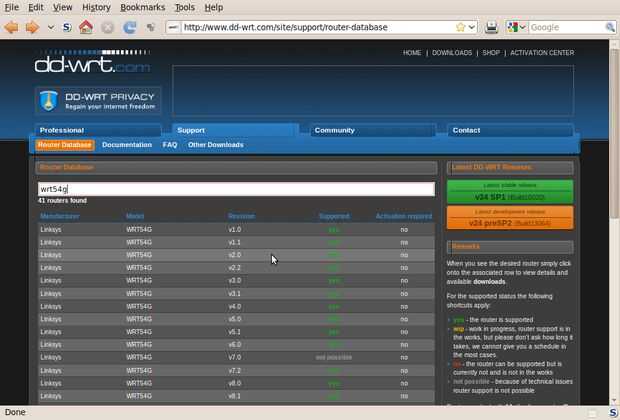Image resolution: width=620 pixels, height=420 pixels.
Task: Go back with the orange Back arrow
Action: click(x=11, y=27)
